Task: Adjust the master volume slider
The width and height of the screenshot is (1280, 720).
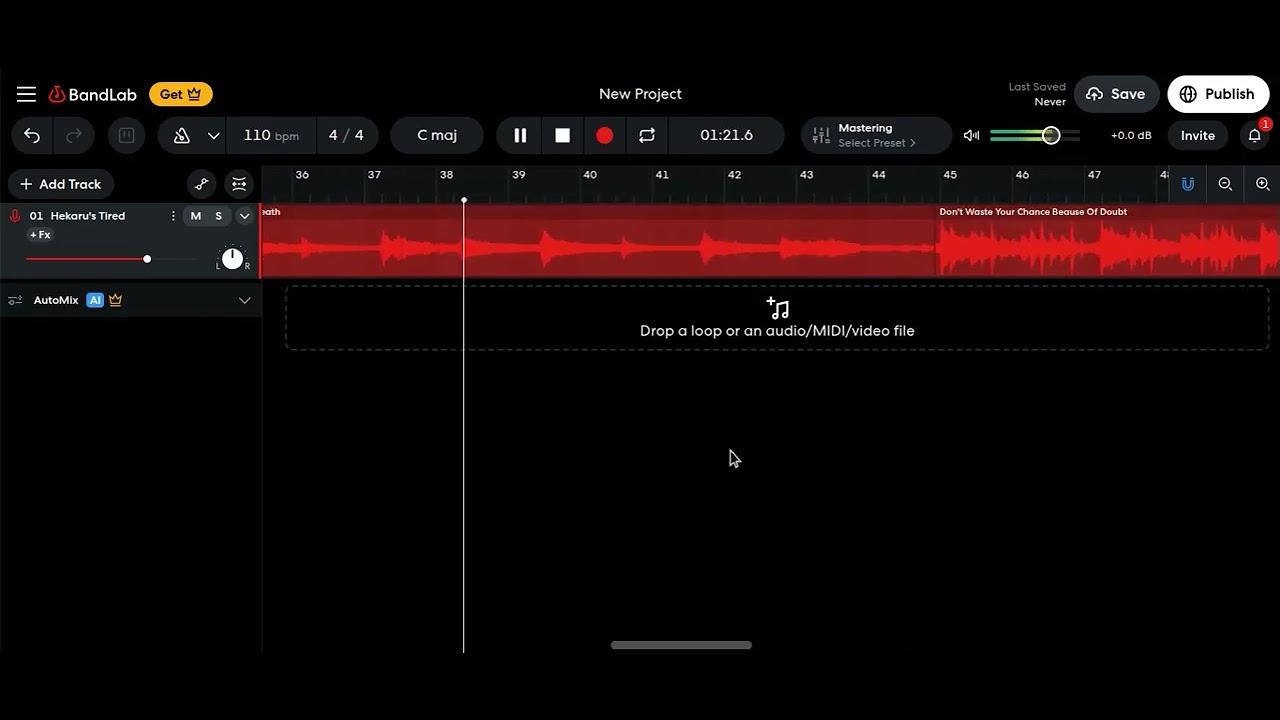Action: tap(1035, 135)
